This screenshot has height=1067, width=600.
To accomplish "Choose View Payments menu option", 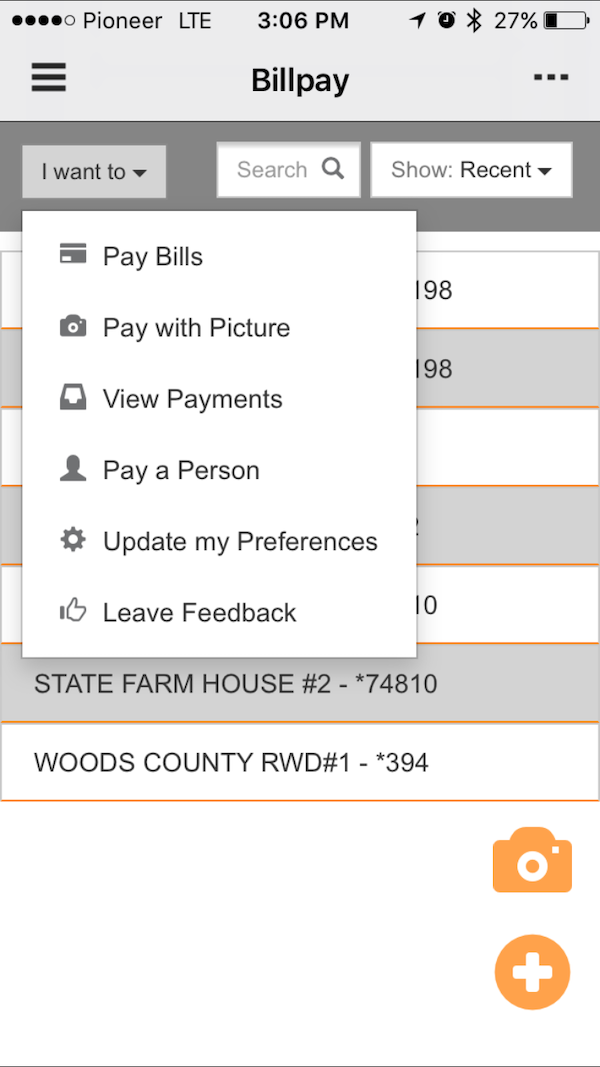I will [x=193, y=399].
